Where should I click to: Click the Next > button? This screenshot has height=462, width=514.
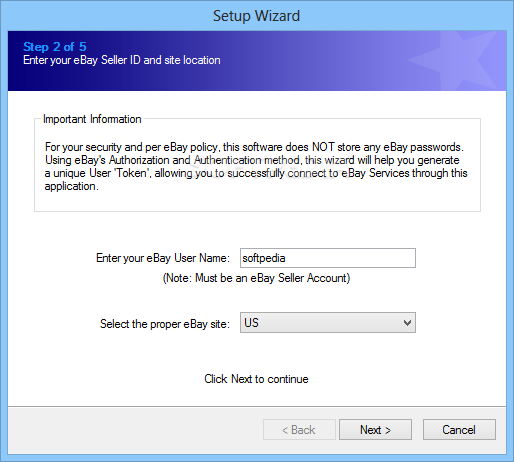click(x=375, y=430)
